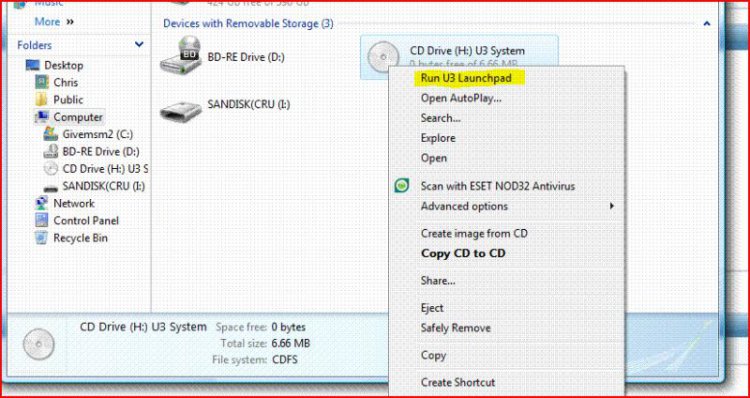Expand the More favorite links

54,22
